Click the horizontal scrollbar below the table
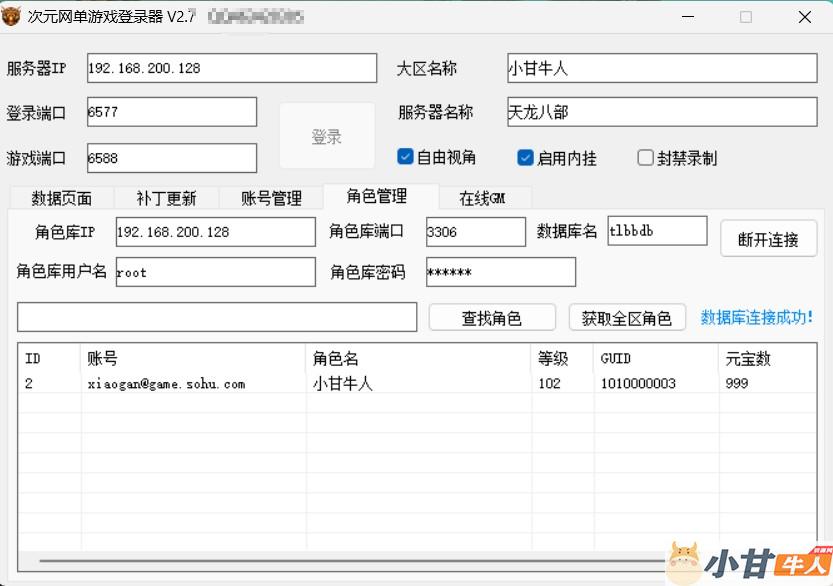833x586 pixels. pos(353,560)
